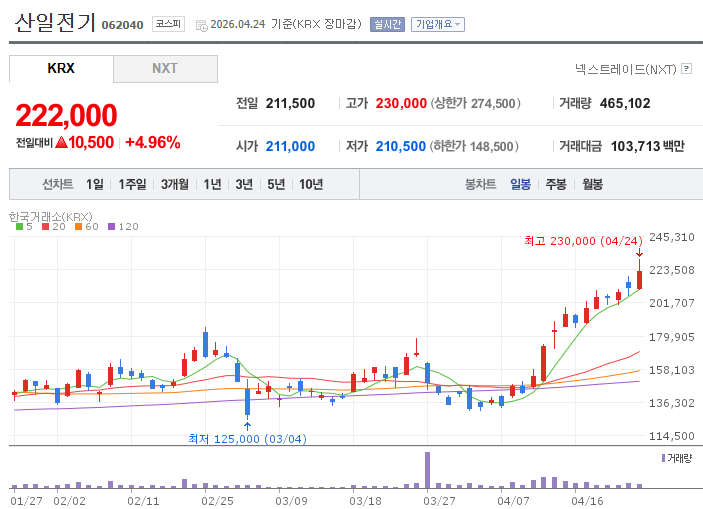Select the 월봉 candle chart

(592, 184)
